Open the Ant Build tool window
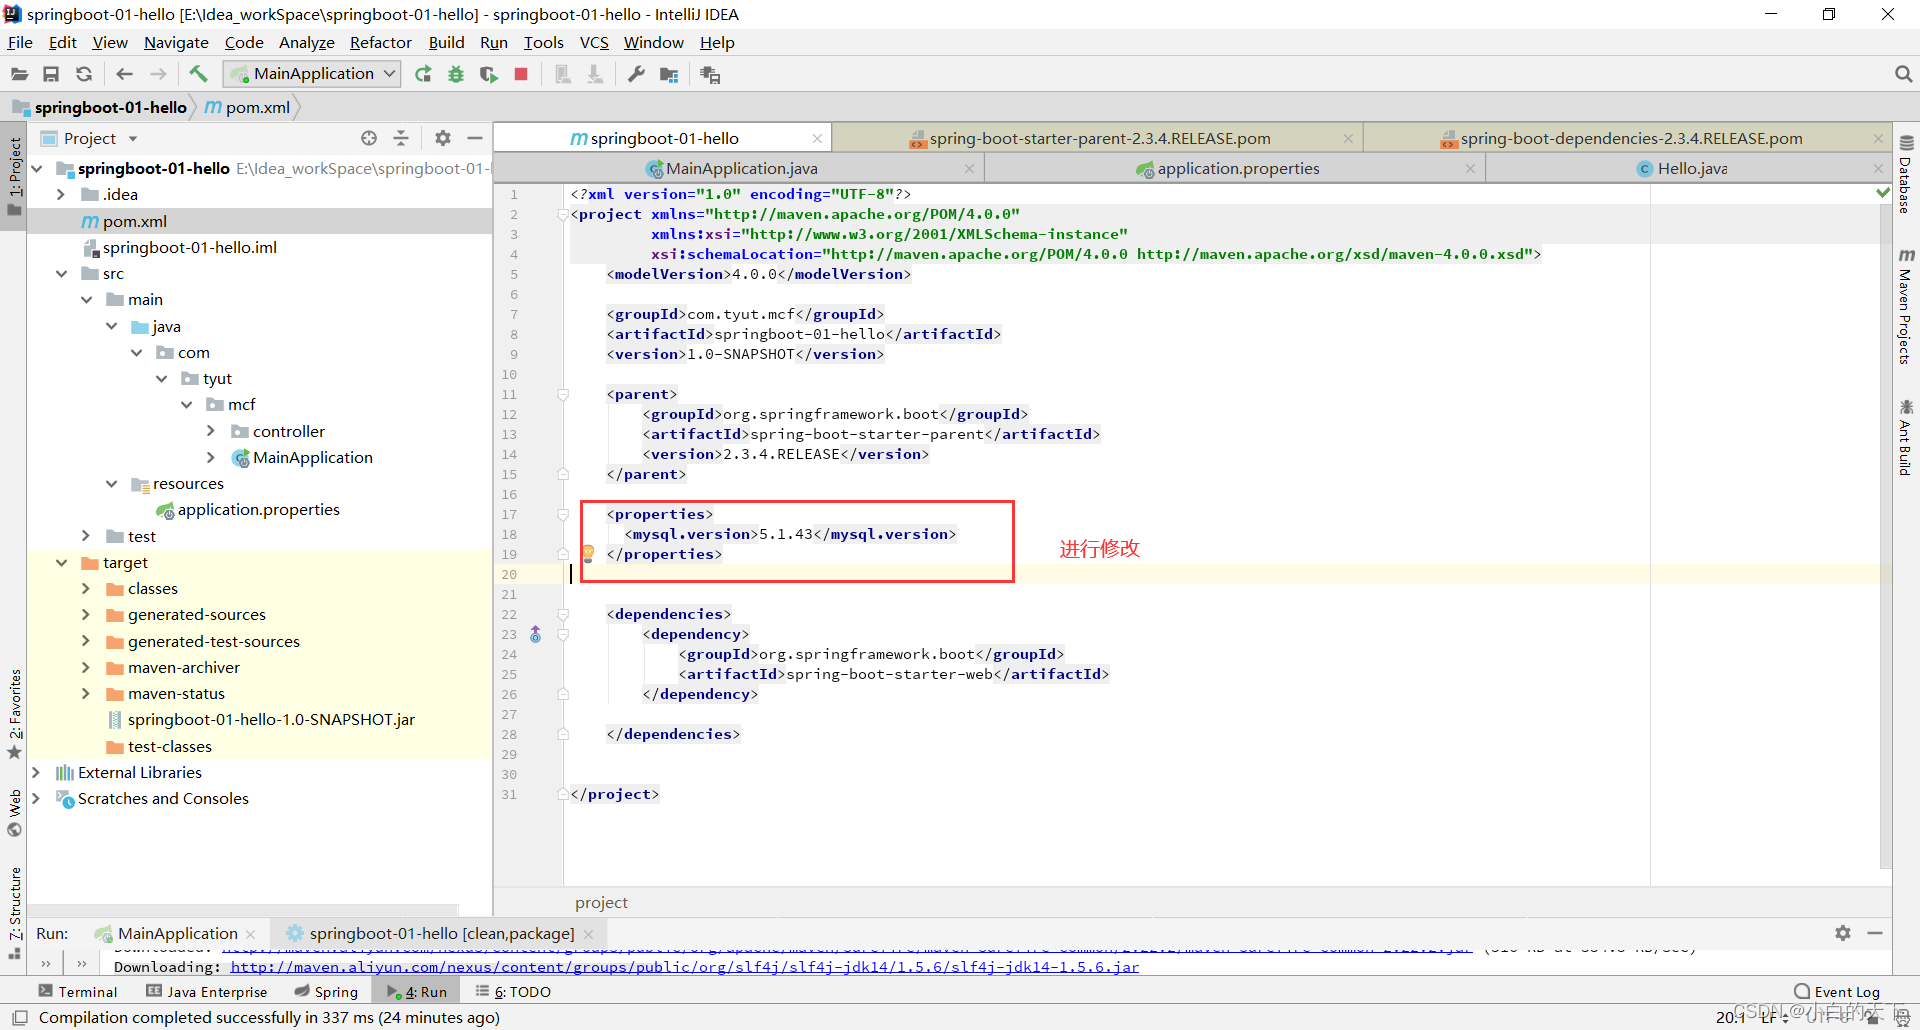 (1906, 438)
